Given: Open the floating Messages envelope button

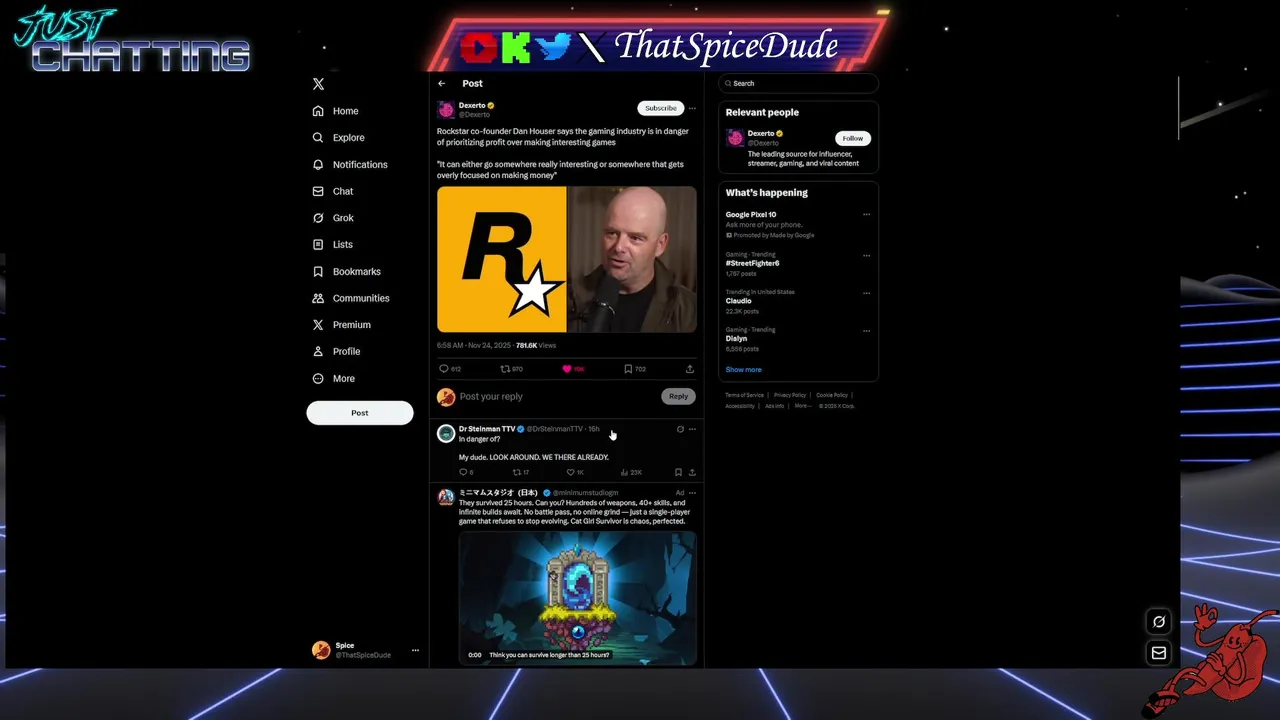Looking at the screenshot, I should (1159, 653).
